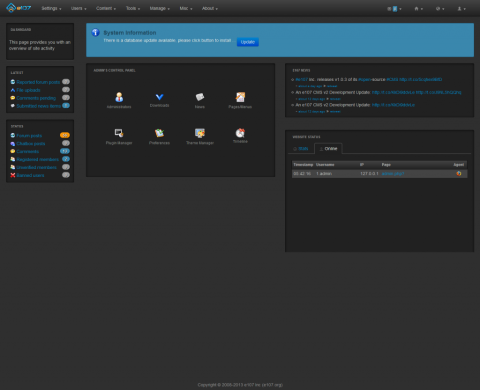Viewport: 480px width, 390px height.
Task: Open second URL in second news item
Action: pos(439,92)
